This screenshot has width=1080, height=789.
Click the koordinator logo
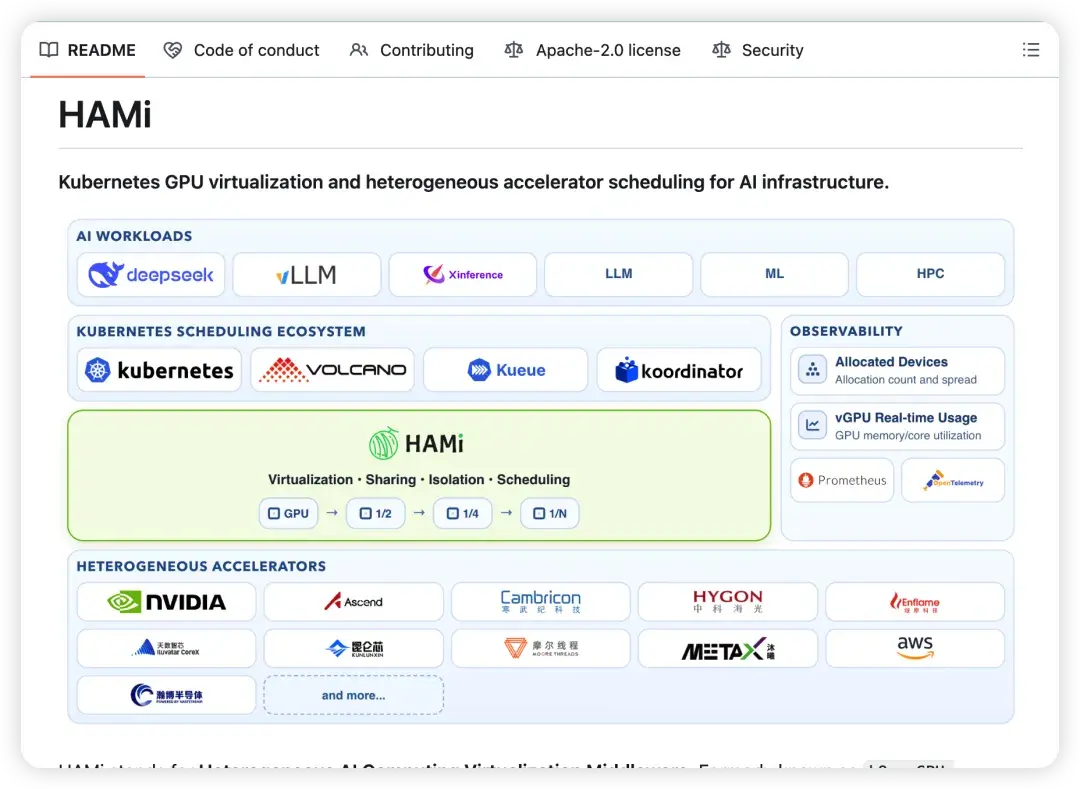679,370
